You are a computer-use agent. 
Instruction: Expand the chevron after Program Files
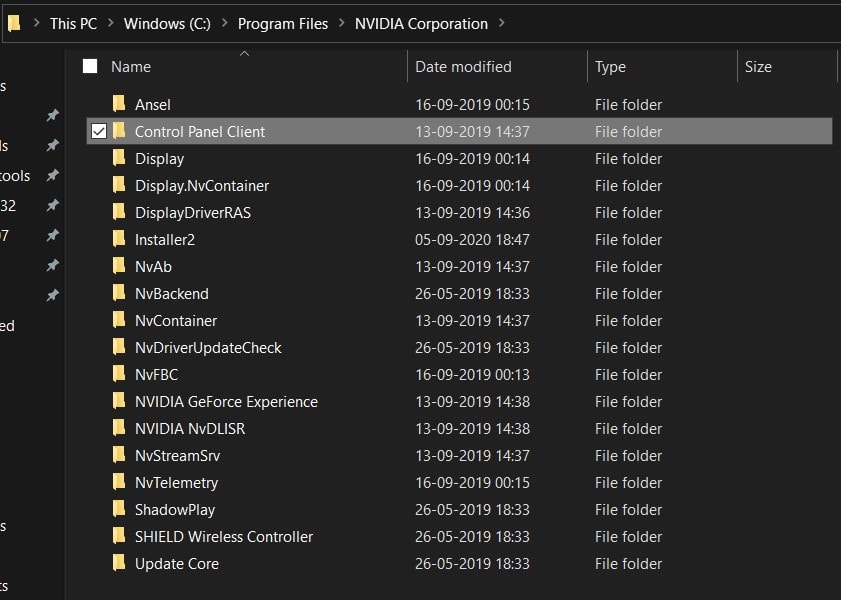click(x=342, y=24)
